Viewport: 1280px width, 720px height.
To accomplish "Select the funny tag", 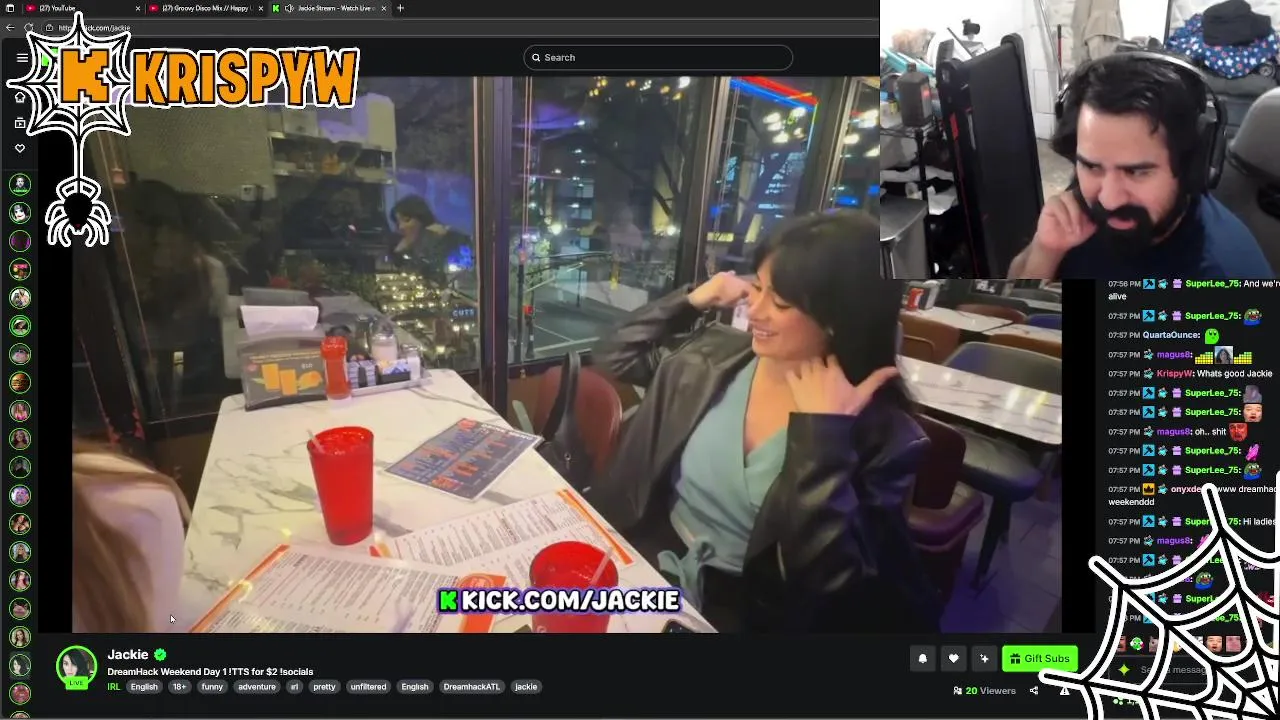I will click(212, 687).
